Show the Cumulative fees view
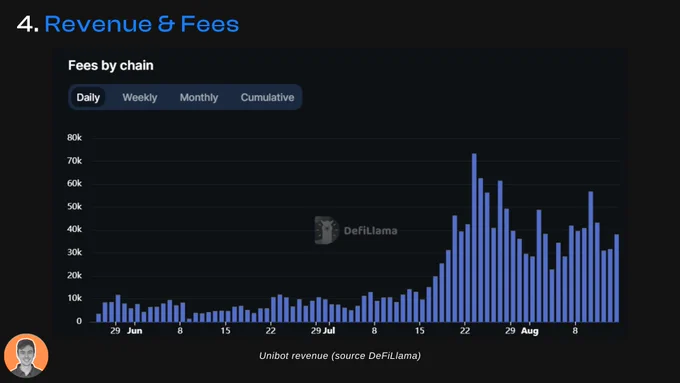680x383 pixels. pos(267,97)
